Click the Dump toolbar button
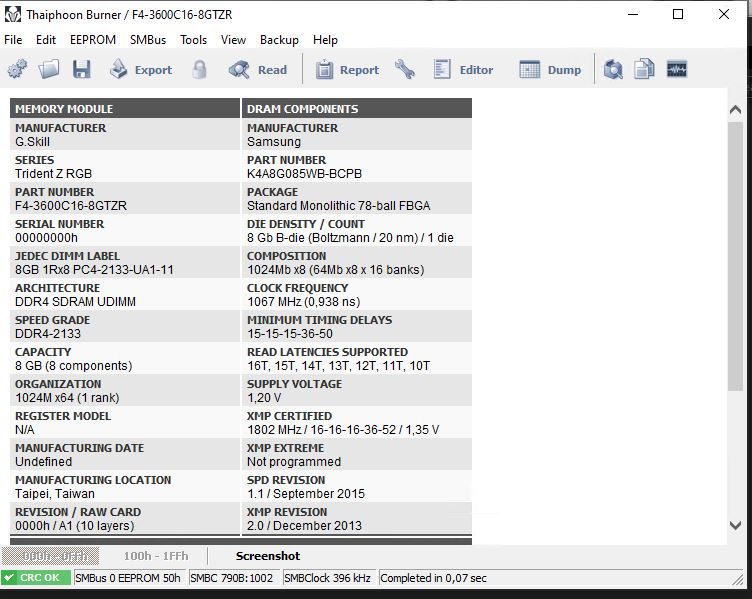This screenshot has width=752, height=599. point(550,70)
